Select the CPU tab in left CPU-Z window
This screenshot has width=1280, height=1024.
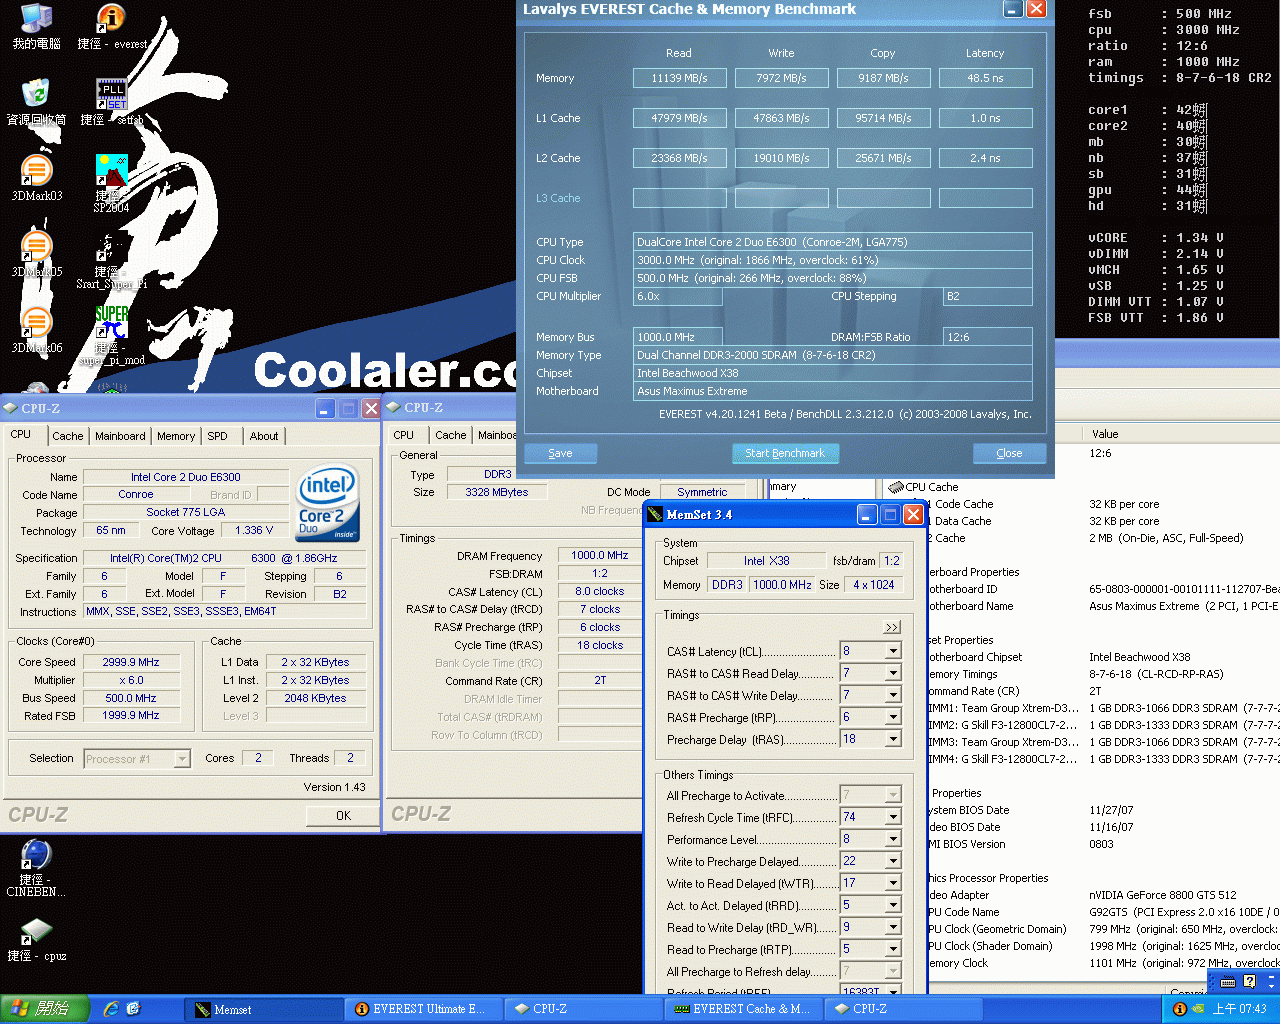[21, 435]
